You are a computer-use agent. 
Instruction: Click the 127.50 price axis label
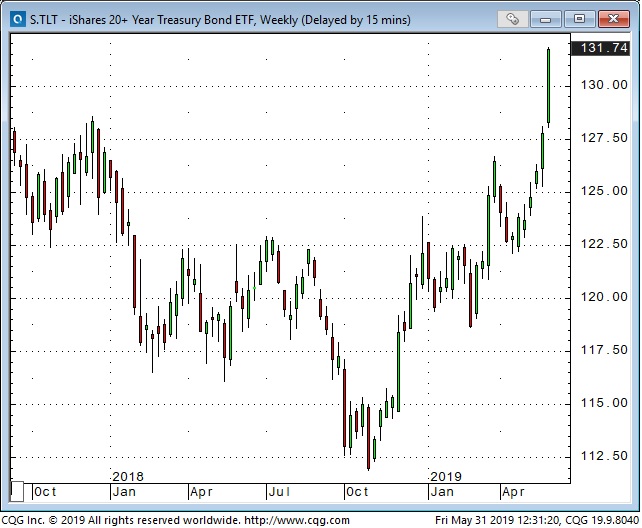(x=604, y=138)
